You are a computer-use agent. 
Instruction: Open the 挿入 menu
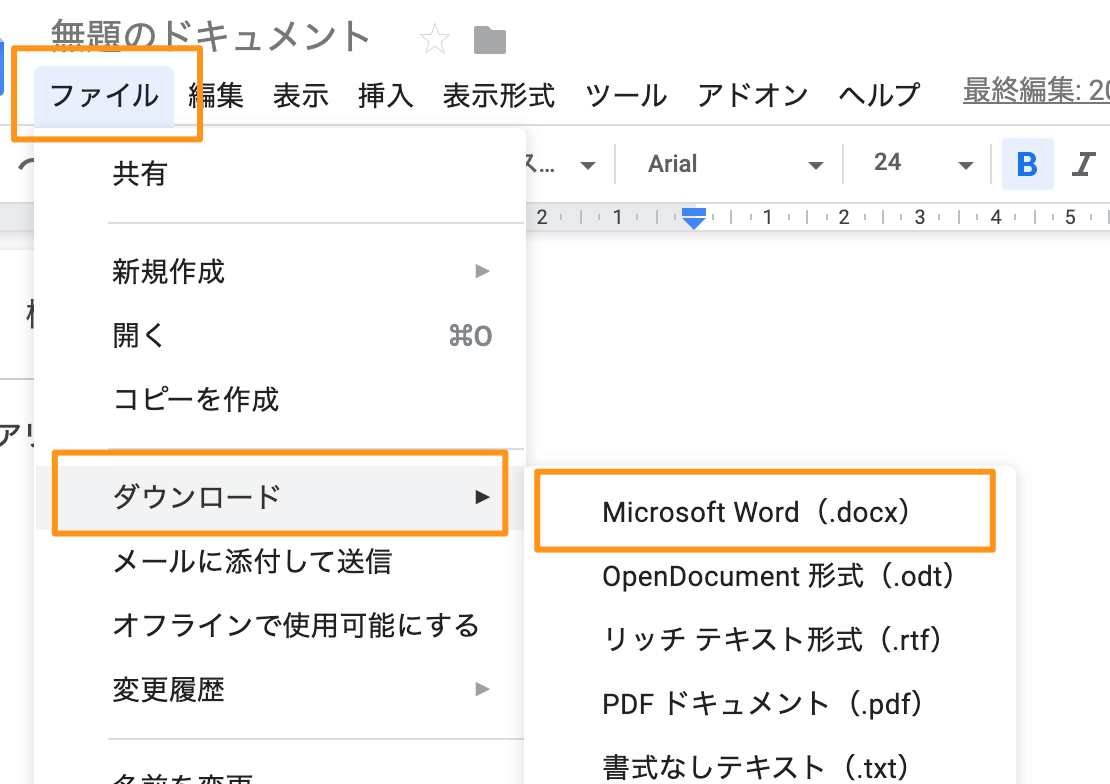(386, 96)
